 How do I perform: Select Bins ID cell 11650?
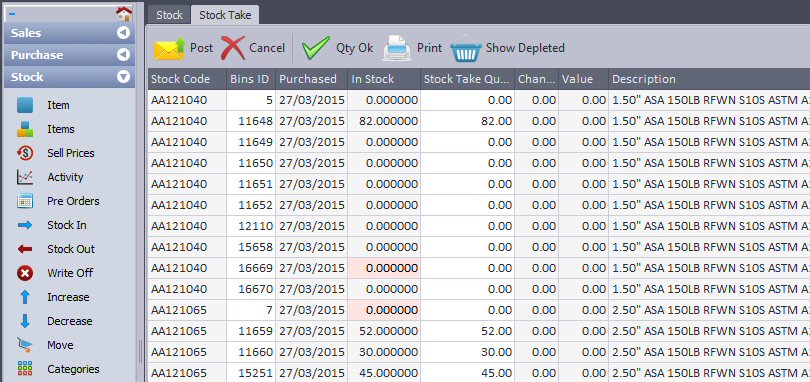pos(251,163)
